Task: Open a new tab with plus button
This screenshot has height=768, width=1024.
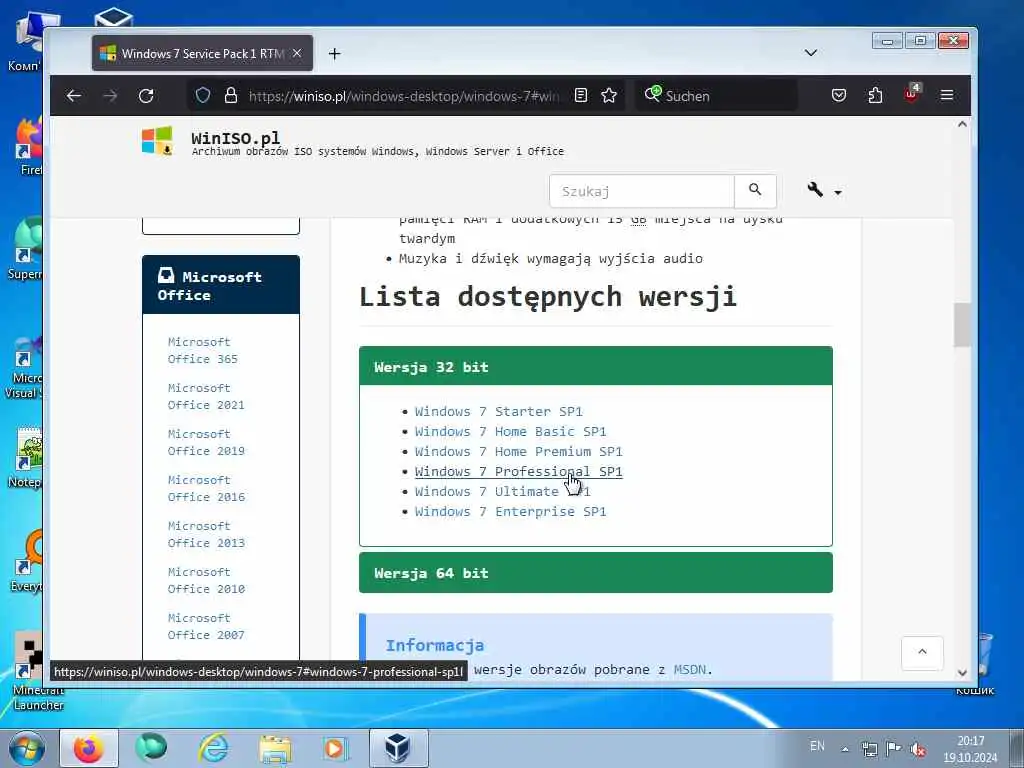Action: tap(334, 54)
